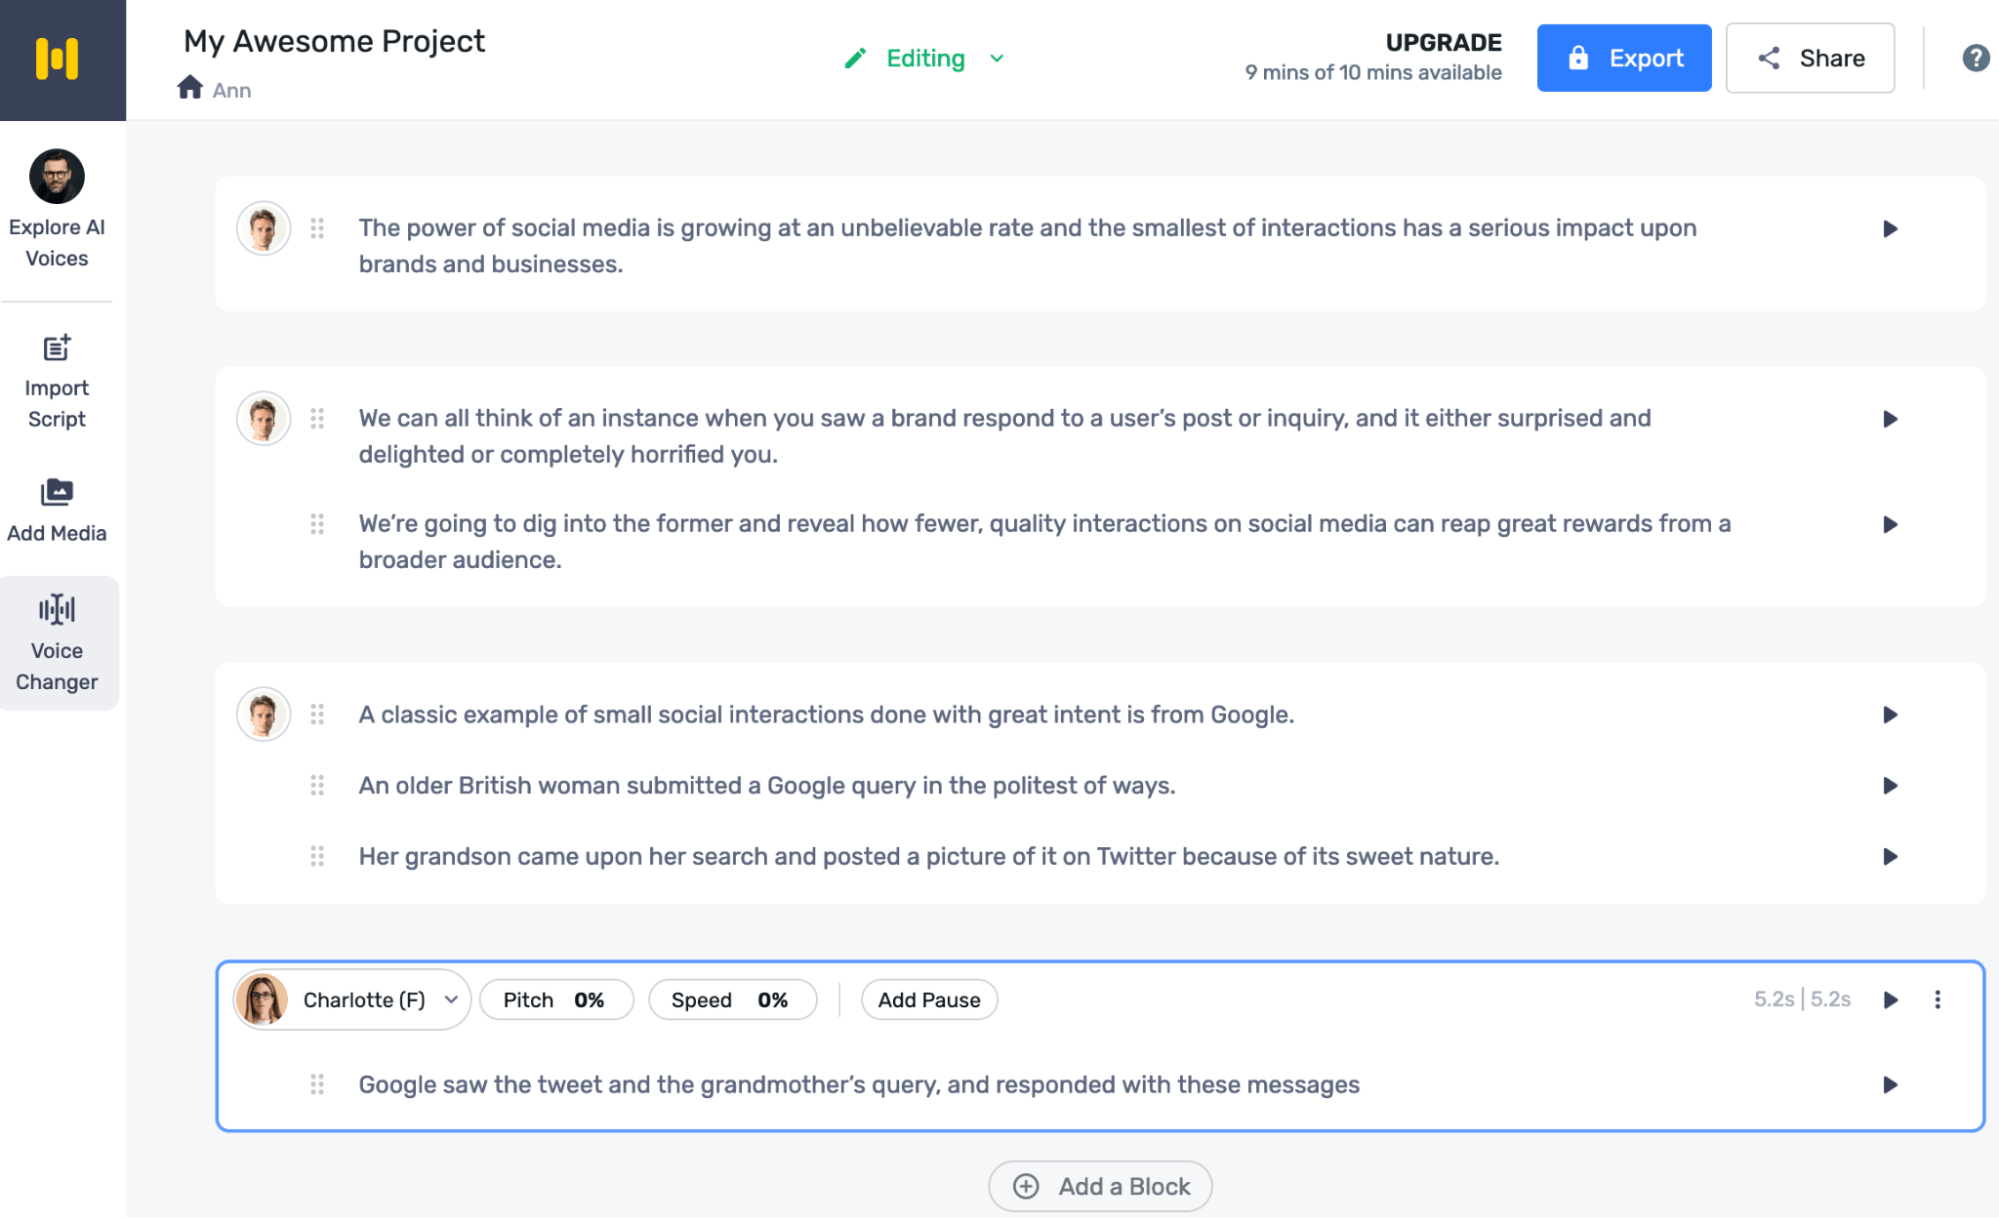Click the UPGRADE link
Image resolution: width=1999 pixels, height=1218 pixels.
coord(1443,42)
